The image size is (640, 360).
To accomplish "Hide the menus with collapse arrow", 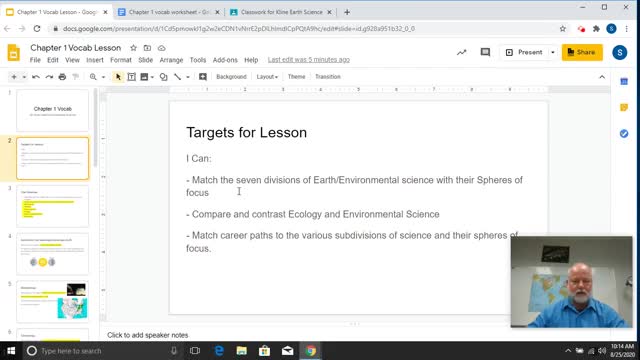I will click(x=602, y=77).
